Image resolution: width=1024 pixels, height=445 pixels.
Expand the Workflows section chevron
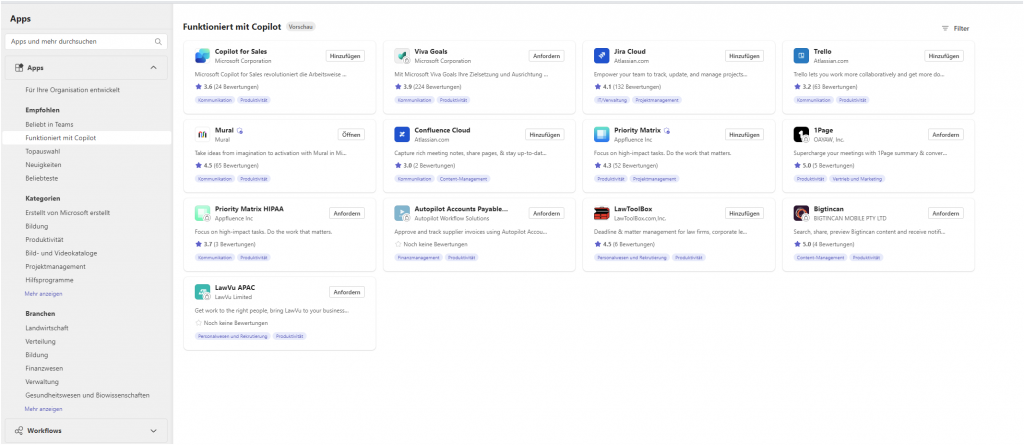point(153,431)
